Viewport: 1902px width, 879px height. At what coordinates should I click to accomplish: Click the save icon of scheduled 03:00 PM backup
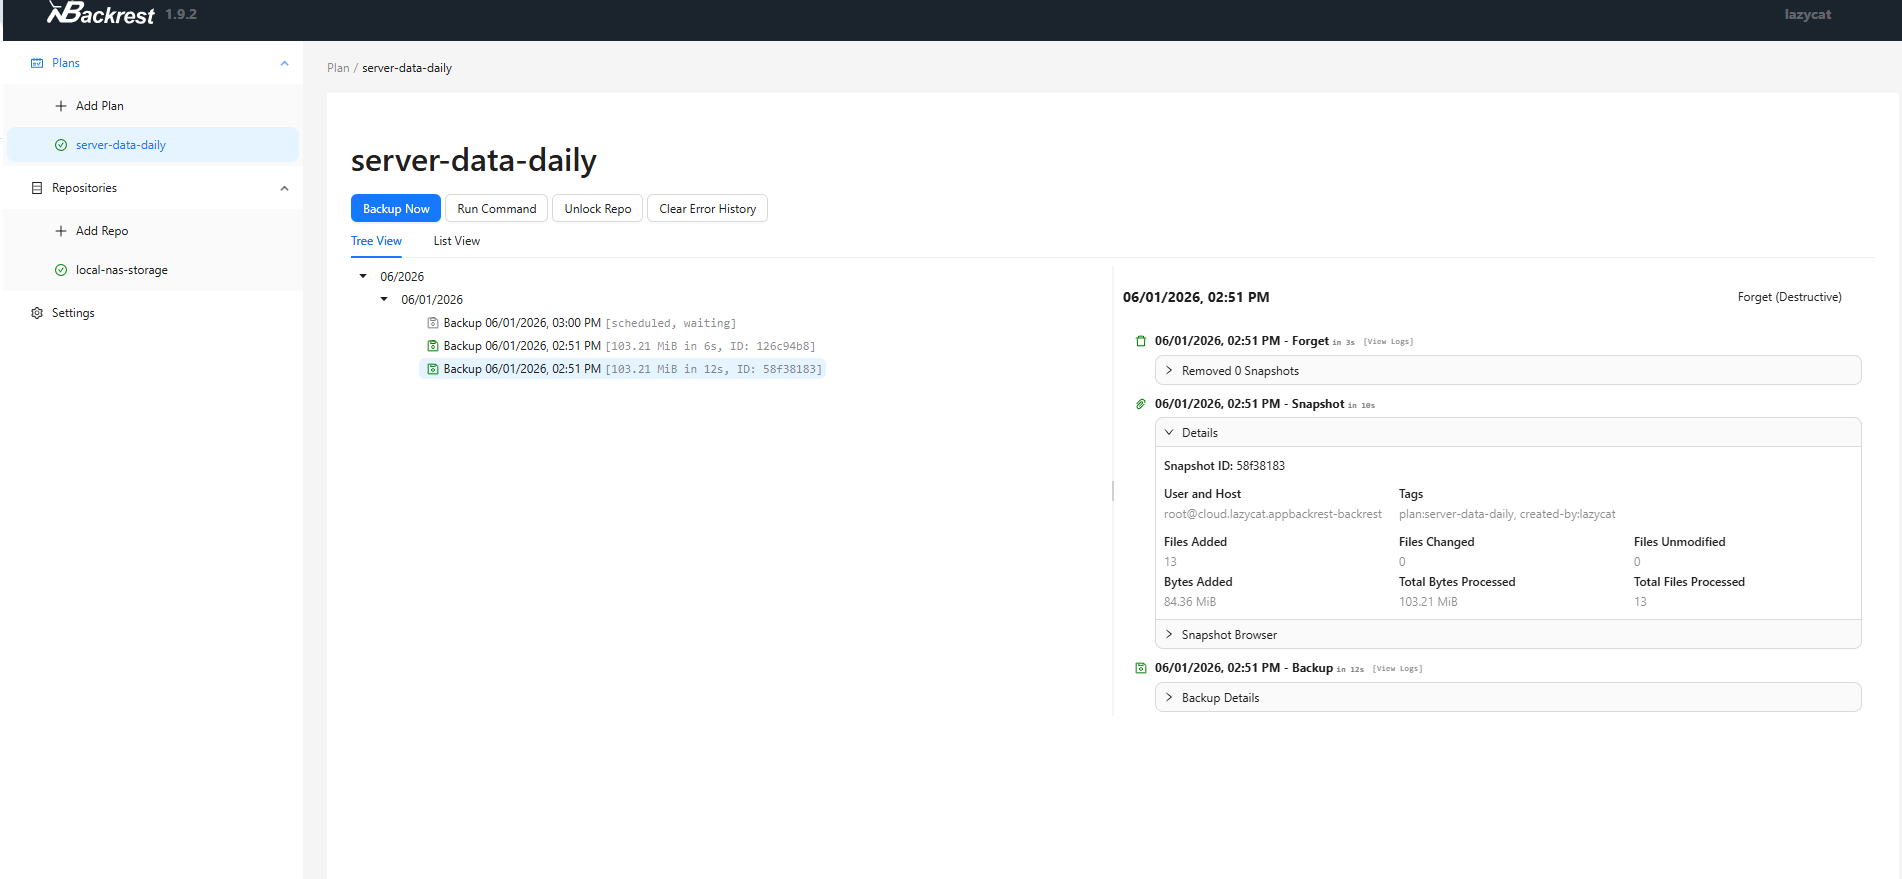(x=433, y=323)
